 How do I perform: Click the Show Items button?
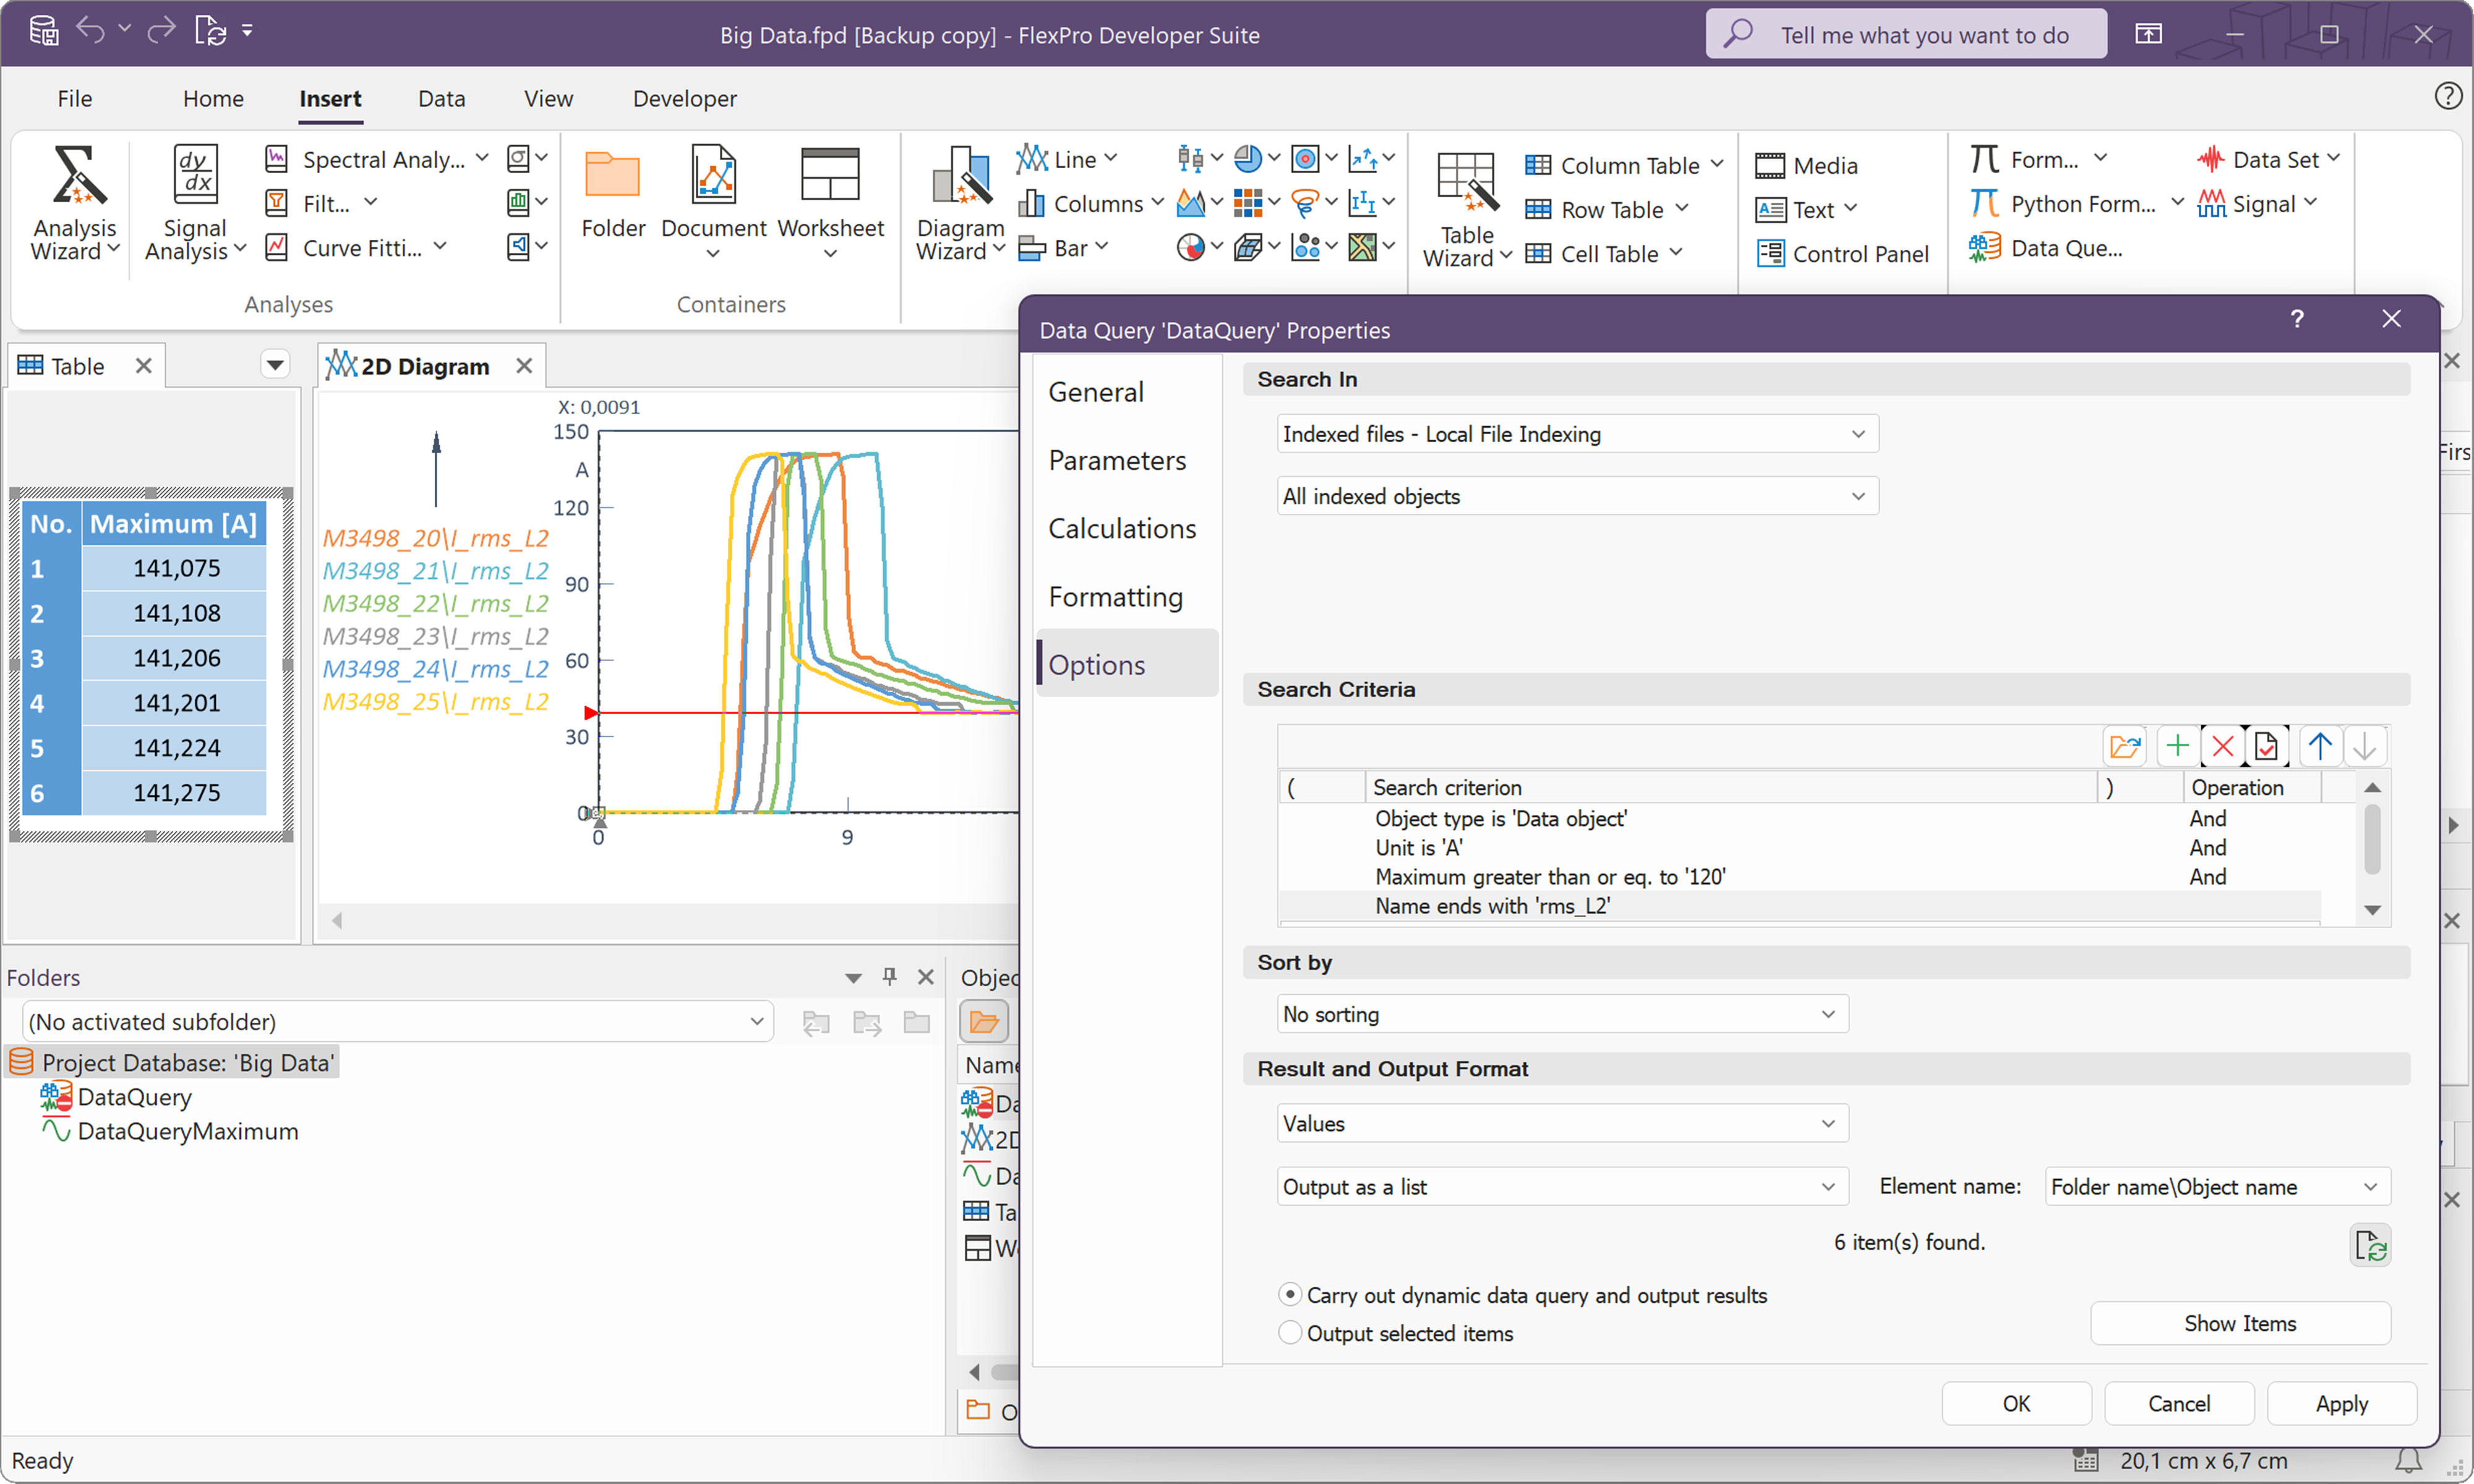pyautogui.click(x=2240, y=1323)
